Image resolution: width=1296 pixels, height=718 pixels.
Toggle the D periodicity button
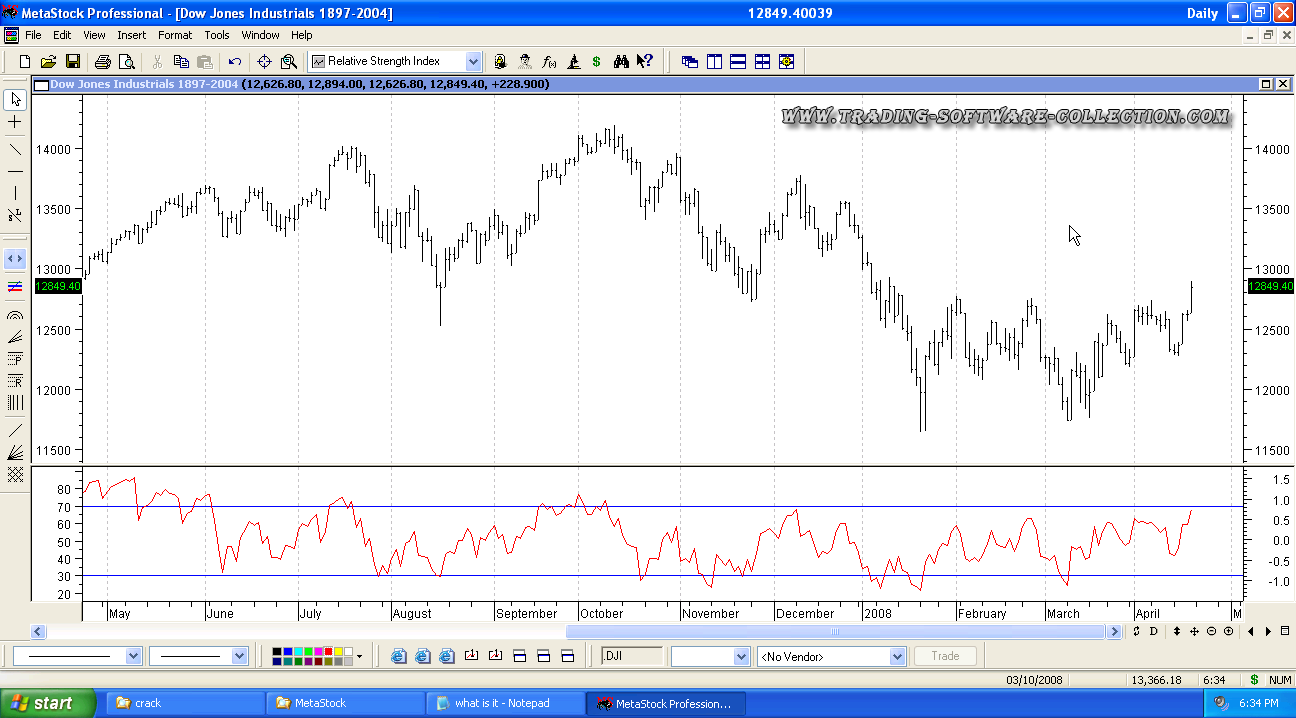pyautogui.click(x=1153, y=631)
